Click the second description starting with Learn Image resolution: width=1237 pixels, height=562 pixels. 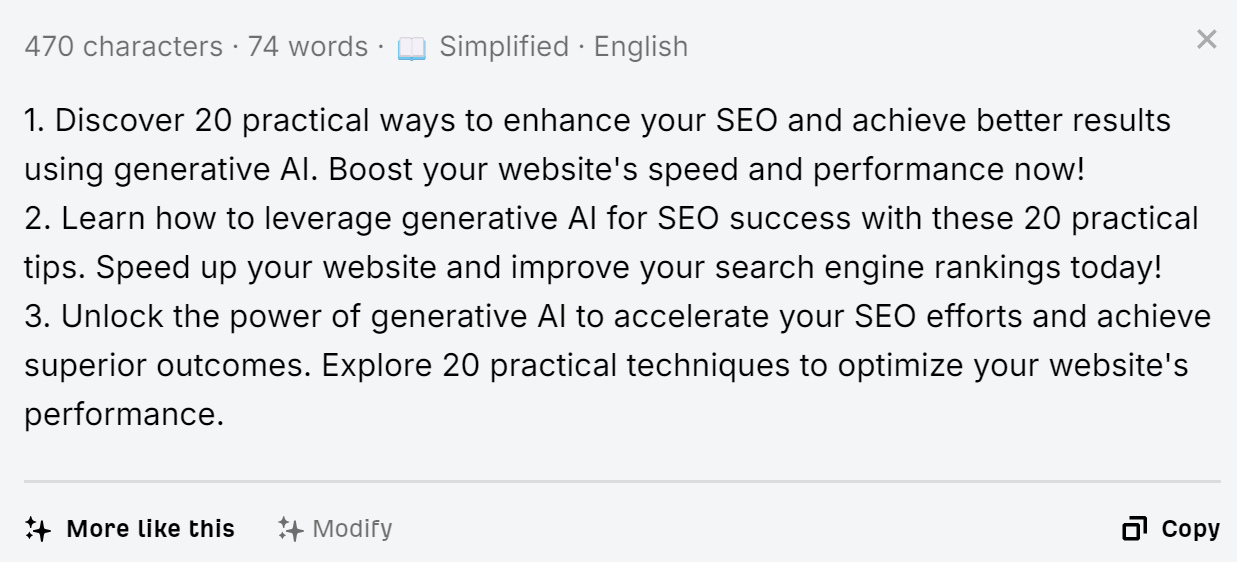pyautogui.click(x=611, y=218)
